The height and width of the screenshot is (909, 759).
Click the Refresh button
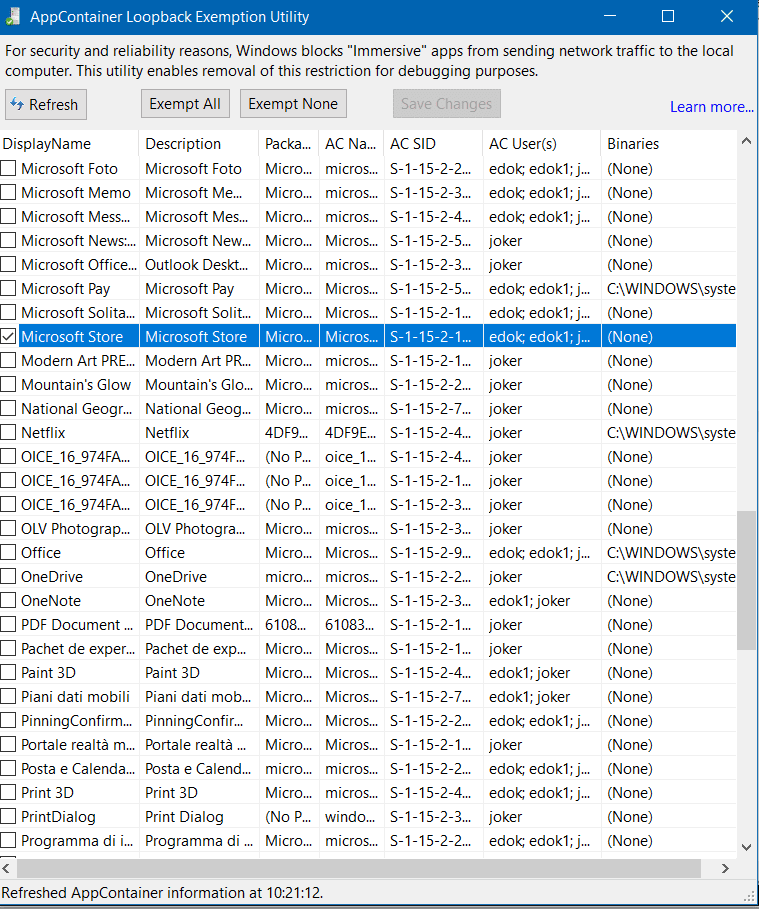pos(46,104)
